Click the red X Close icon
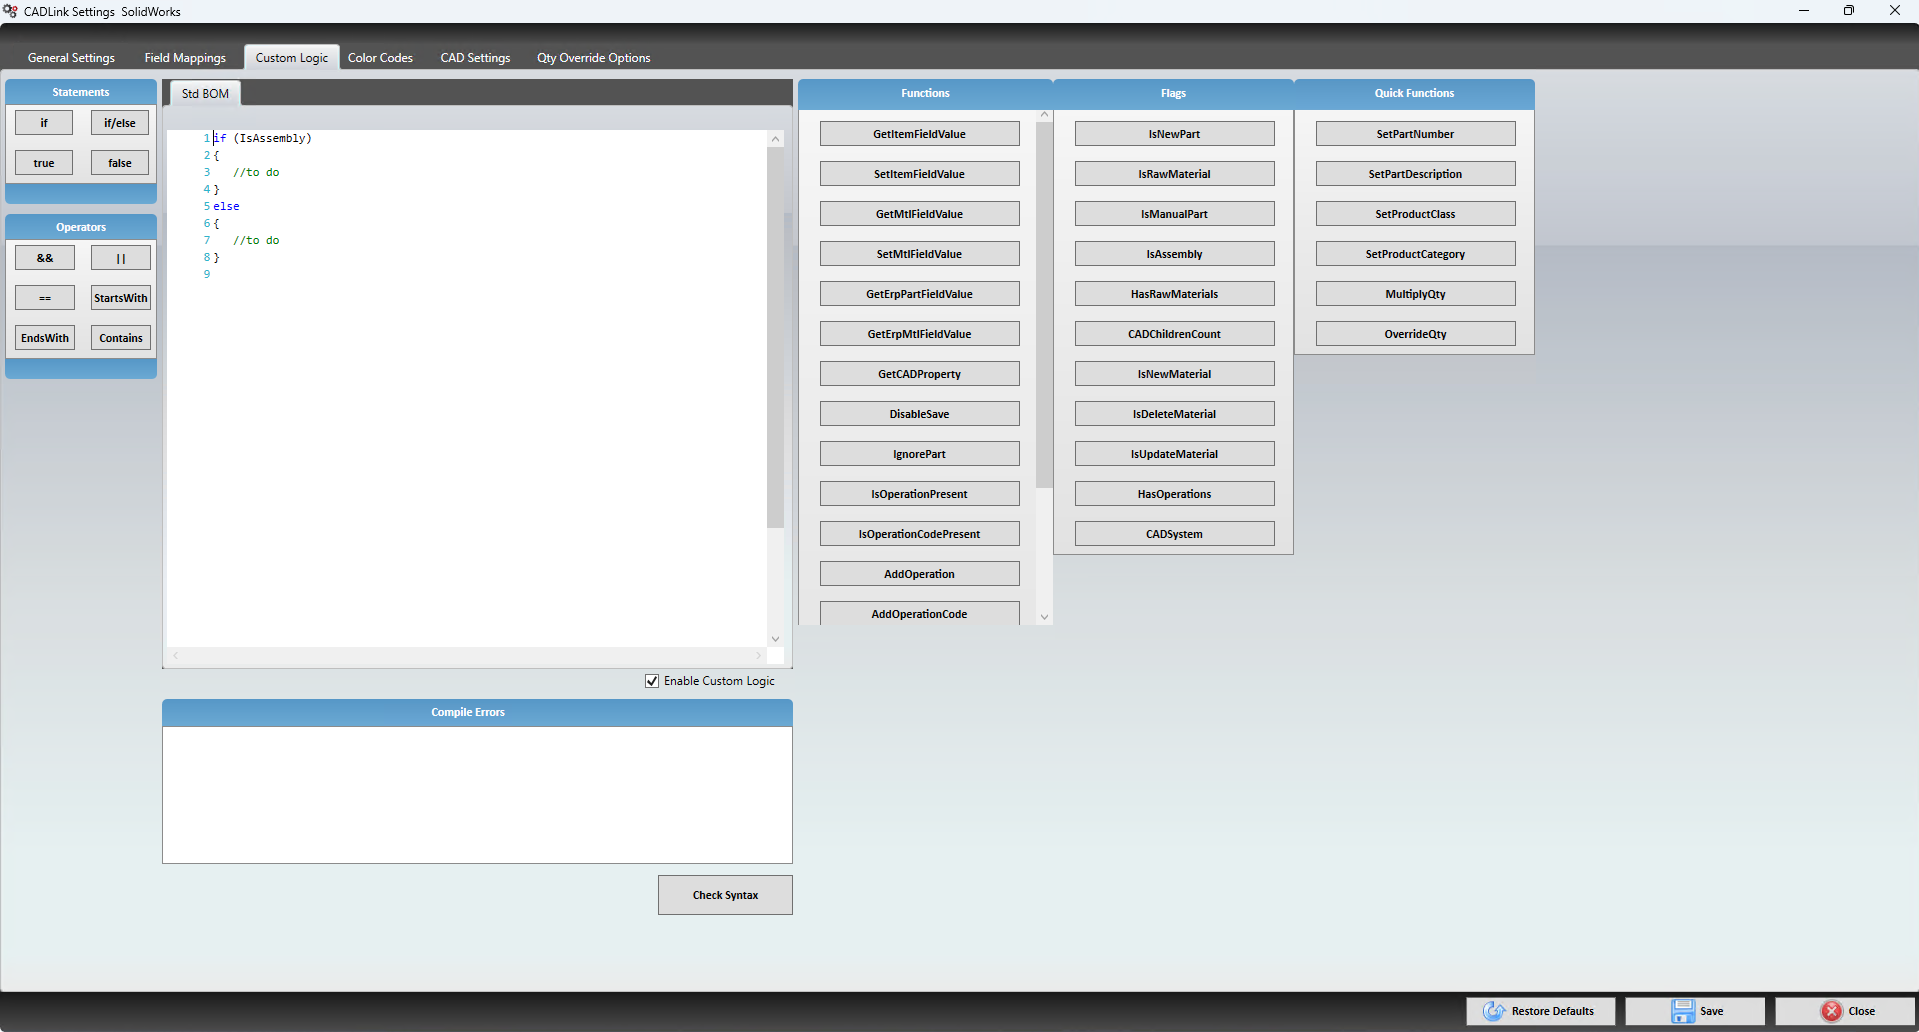The width and height of the screenshot is (1919, 1032). [1830, 1011]
